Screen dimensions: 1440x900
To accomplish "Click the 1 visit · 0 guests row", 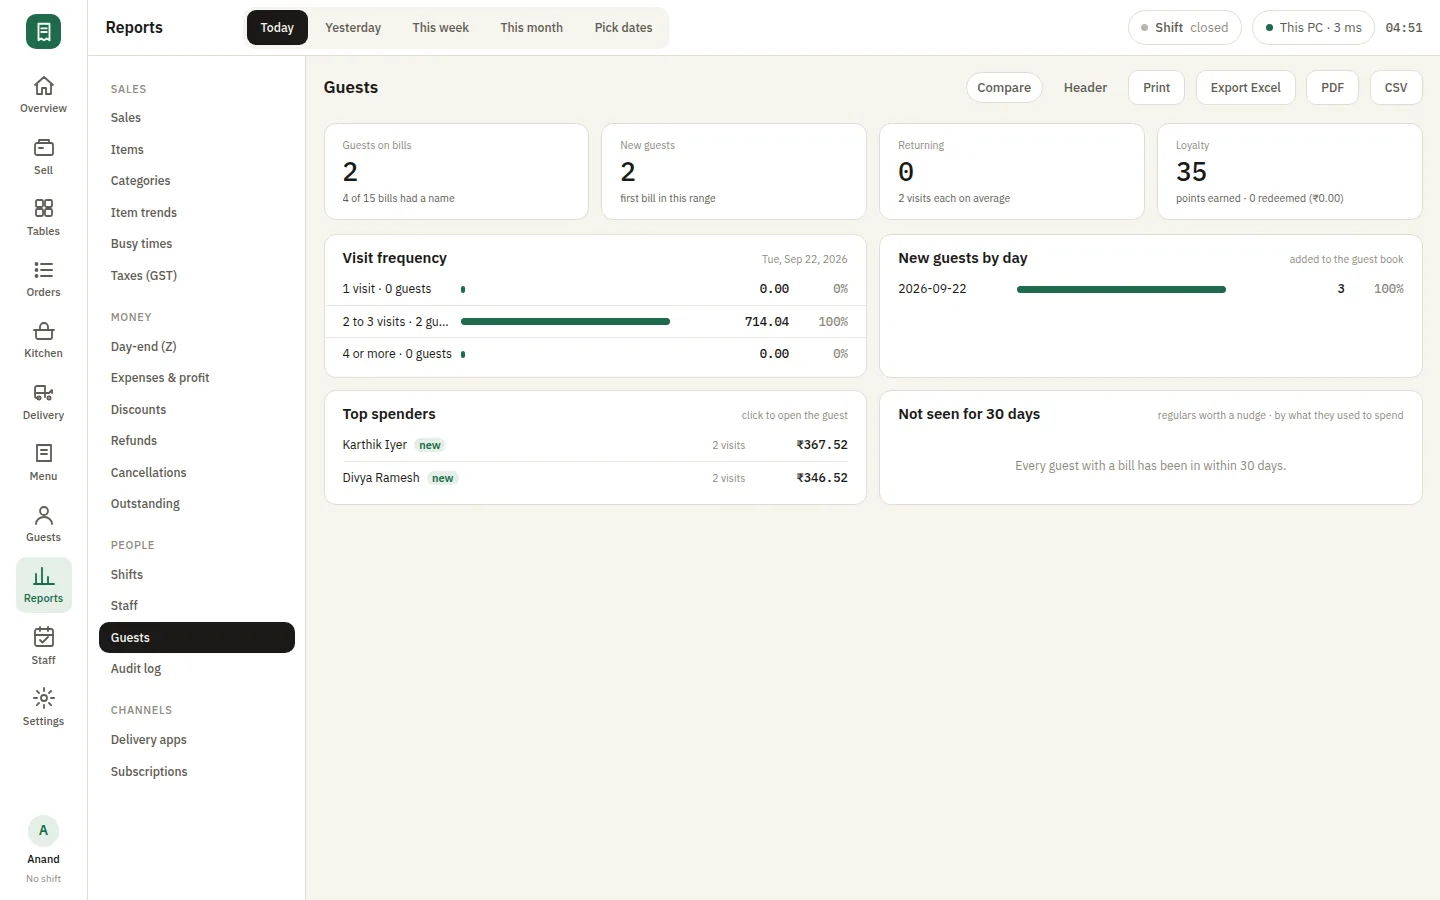I will pos(595,289).
